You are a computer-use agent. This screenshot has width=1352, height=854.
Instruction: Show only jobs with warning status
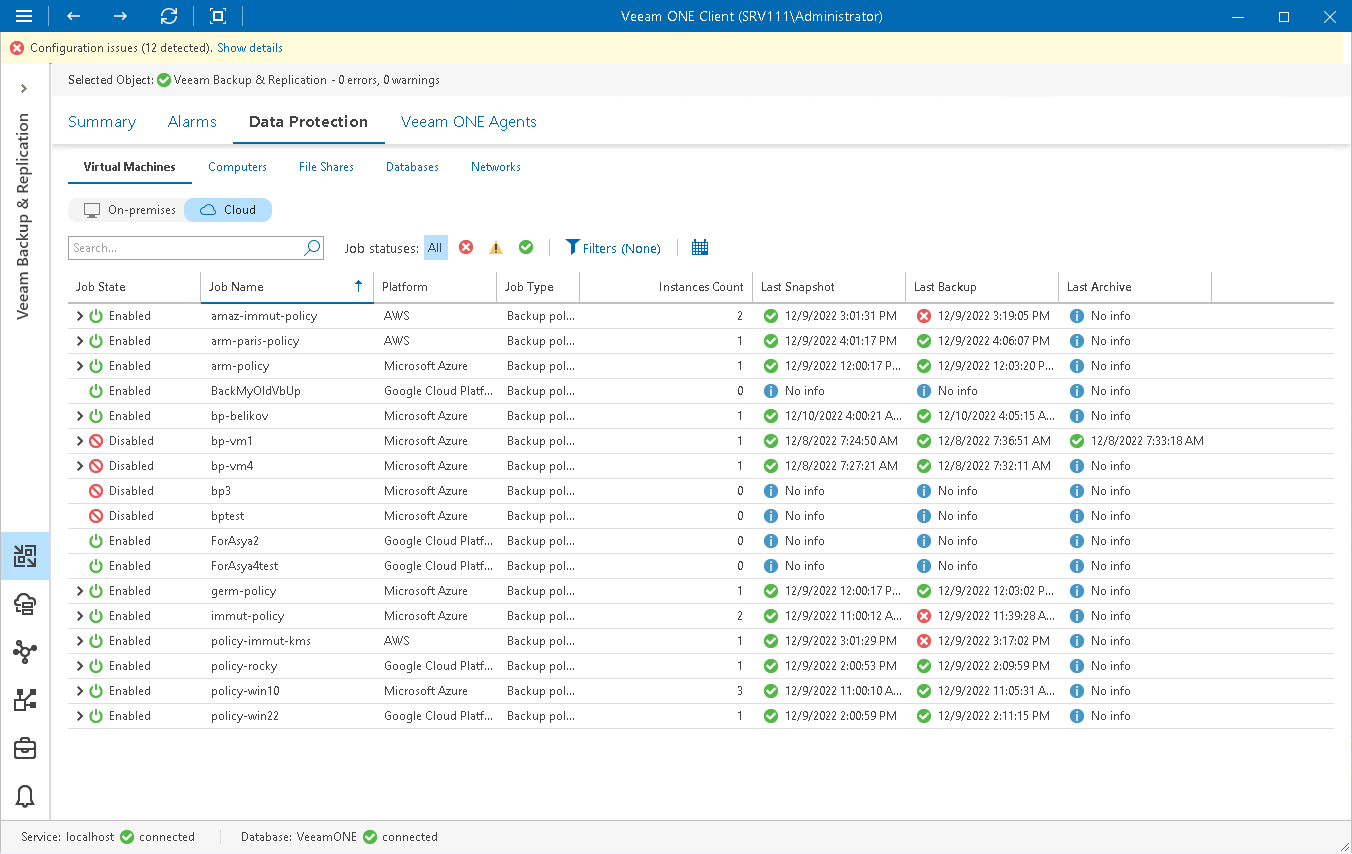[496, 247]
